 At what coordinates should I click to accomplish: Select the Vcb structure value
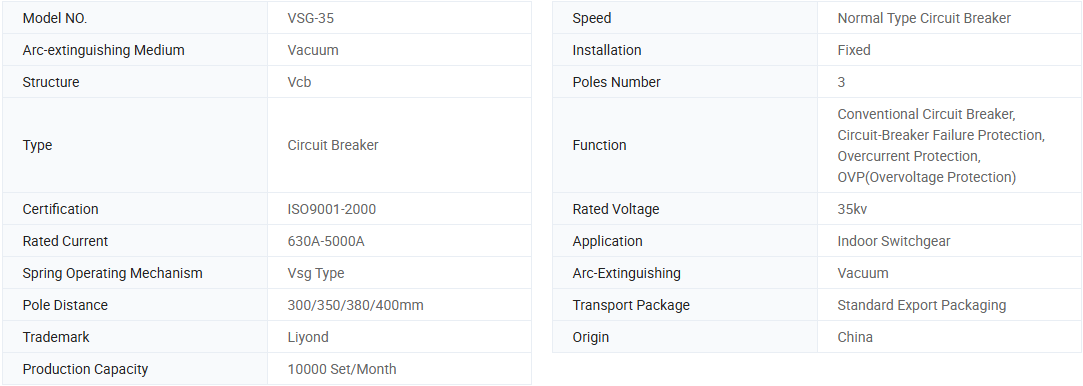(x=299, y=82)
